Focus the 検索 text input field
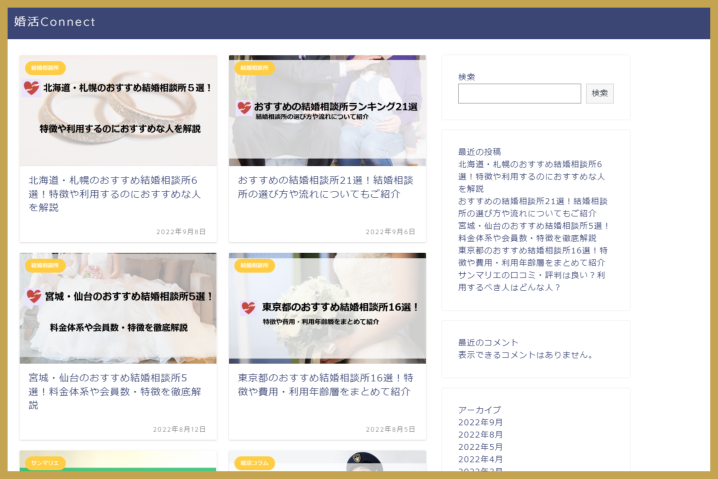 point(519,93)
